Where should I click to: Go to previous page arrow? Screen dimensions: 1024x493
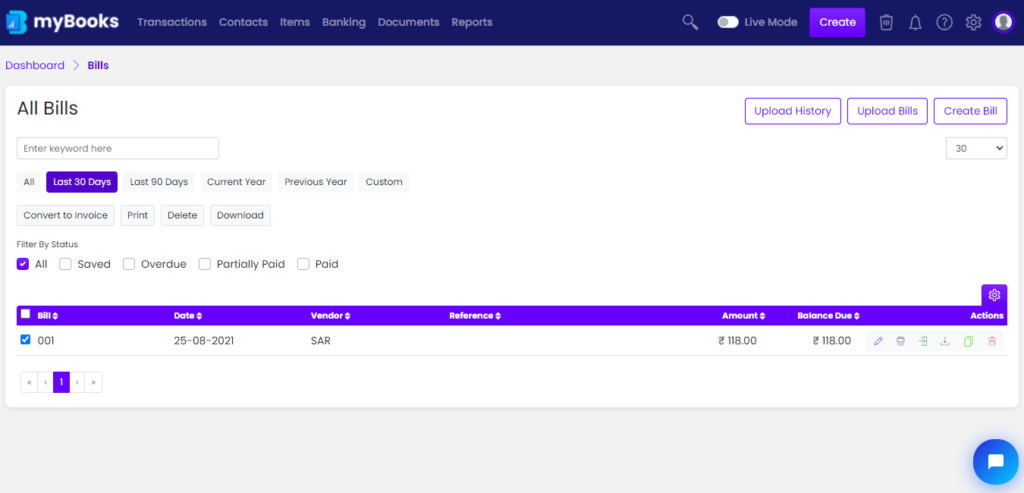(45, 383)
